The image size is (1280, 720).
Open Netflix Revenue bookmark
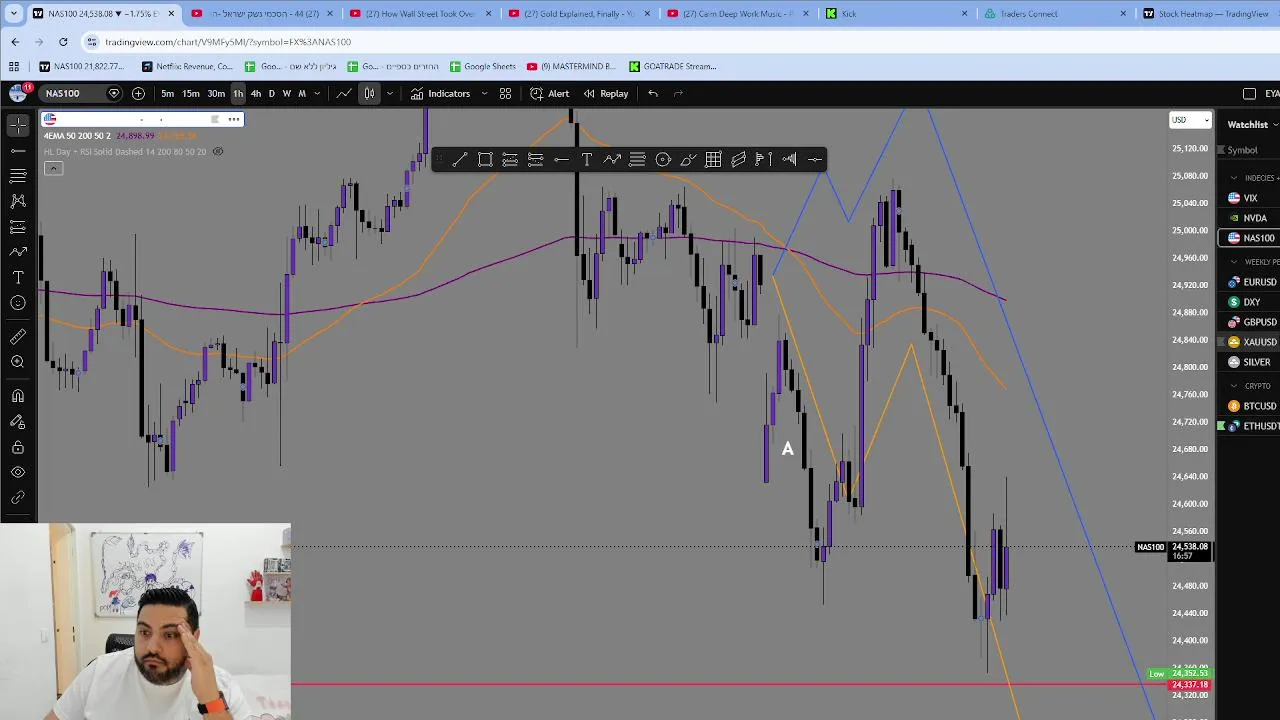187,66
